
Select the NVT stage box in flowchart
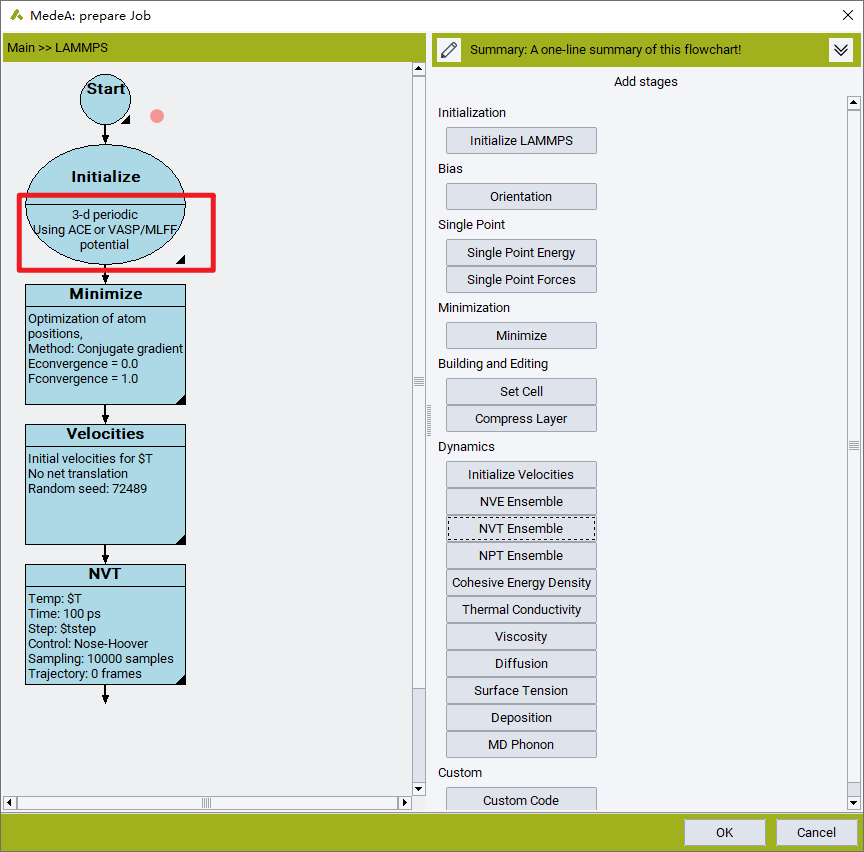coord(105,624)
